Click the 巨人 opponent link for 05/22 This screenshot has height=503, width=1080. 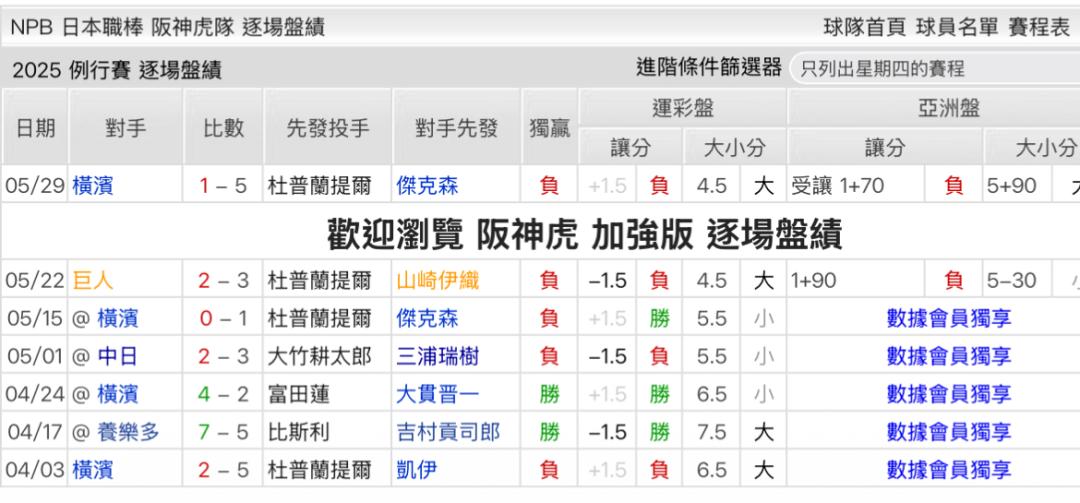93,280
